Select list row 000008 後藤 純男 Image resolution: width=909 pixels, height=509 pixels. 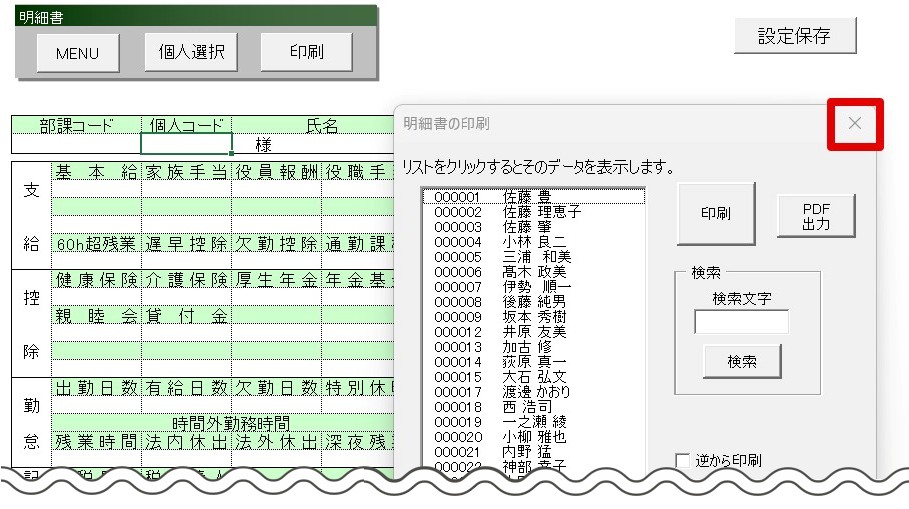[533, 303]
